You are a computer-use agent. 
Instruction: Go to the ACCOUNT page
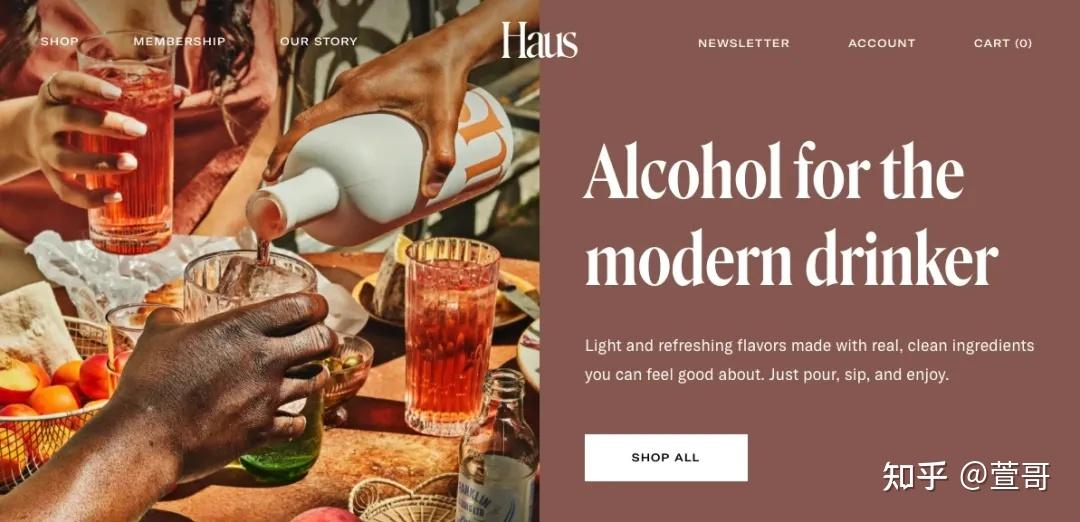click(882, 43)
